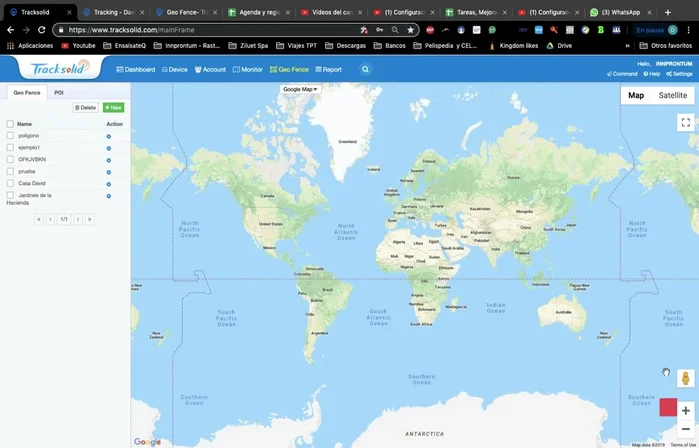Check the OFKJVBKN geo fence checkbox

10,159
